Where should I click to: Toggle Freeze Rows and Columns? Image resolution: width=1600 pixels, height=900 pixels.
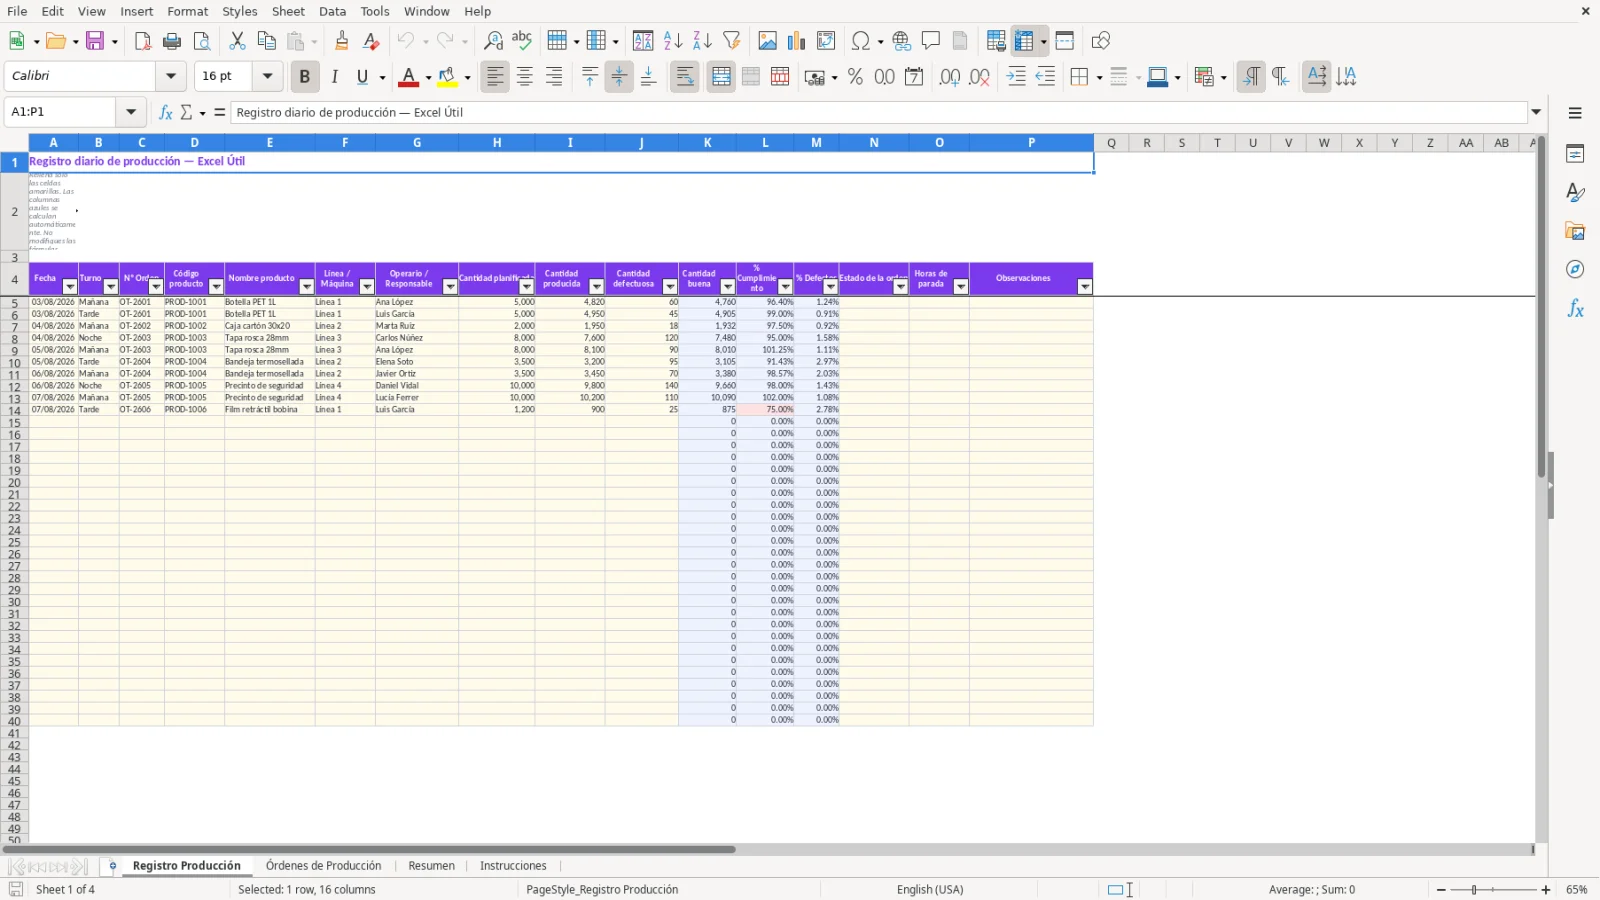(1024, 41)
